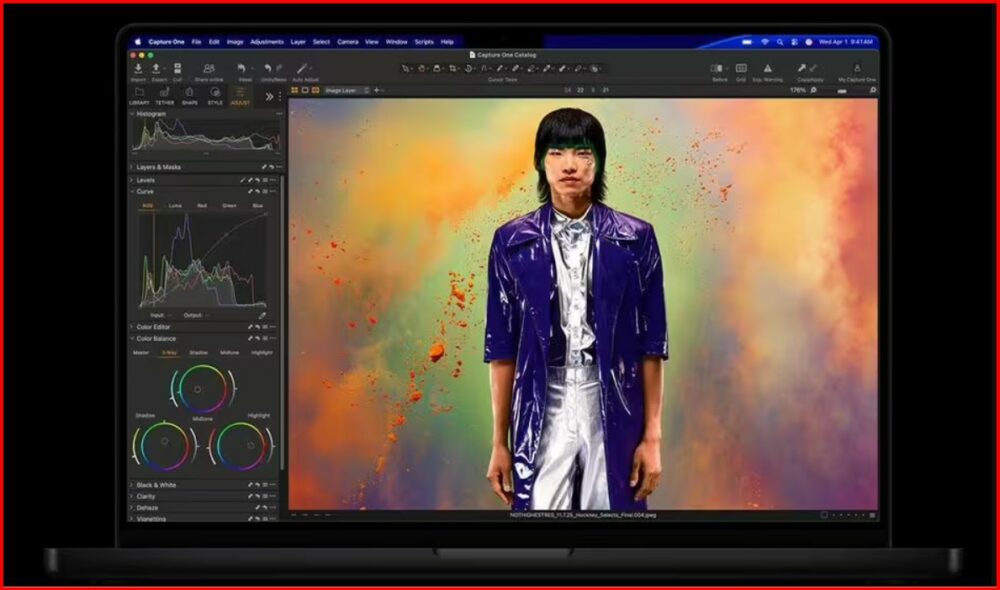Toggle the Exposure Warning overlay
This screenshot has width=1000, height=590.
point(767,68)
